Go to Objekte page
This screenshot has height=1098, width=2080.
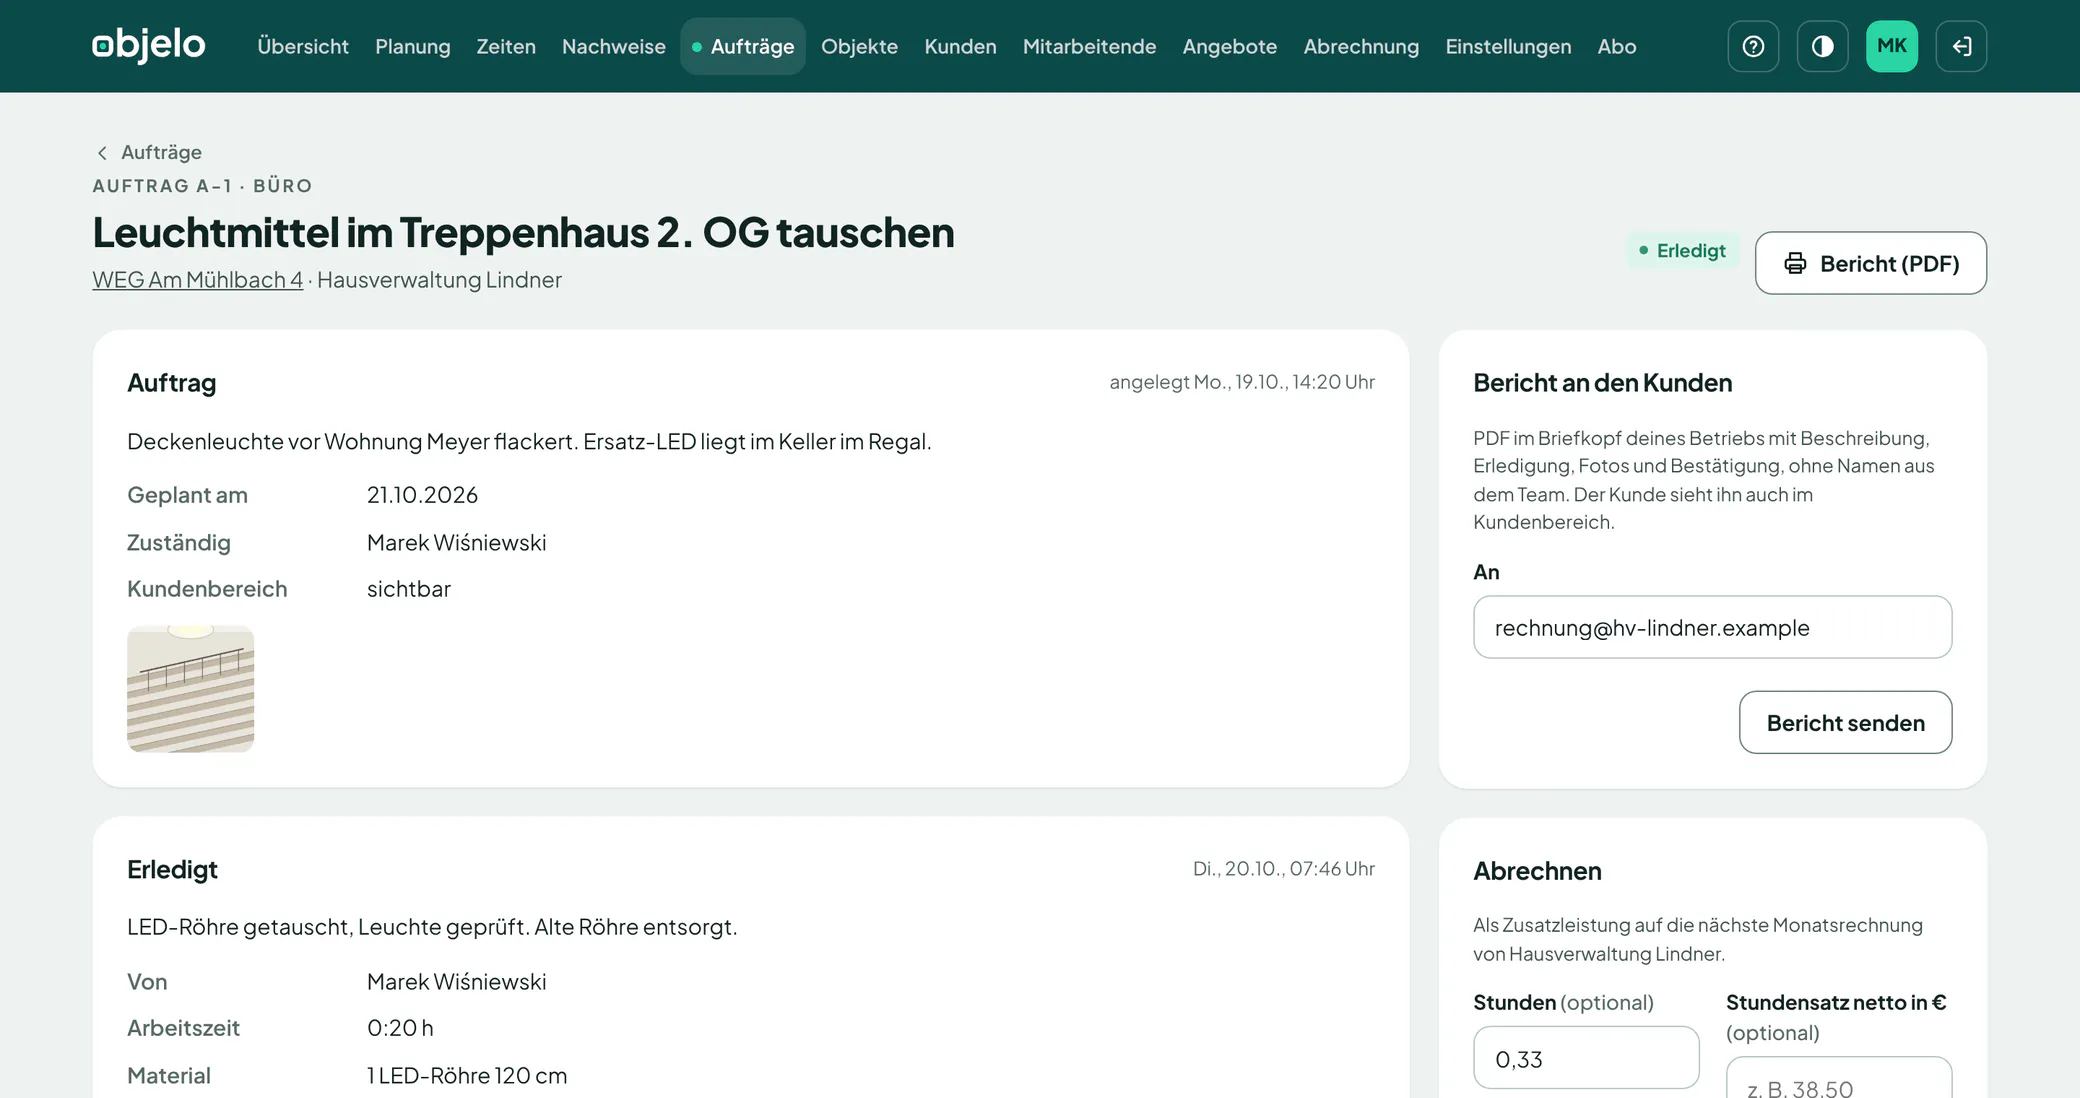pos(859,46)
